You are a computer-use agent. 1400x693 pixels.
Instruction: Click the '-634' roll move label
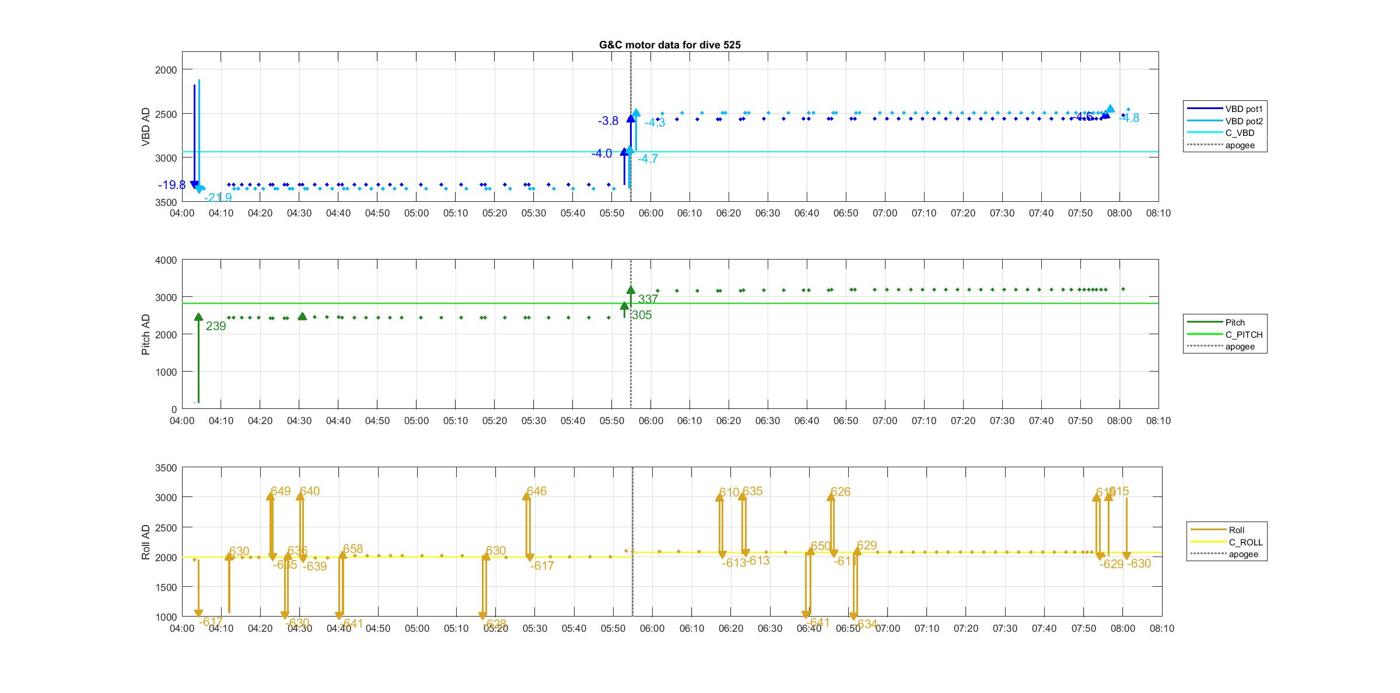pos(865,624)
